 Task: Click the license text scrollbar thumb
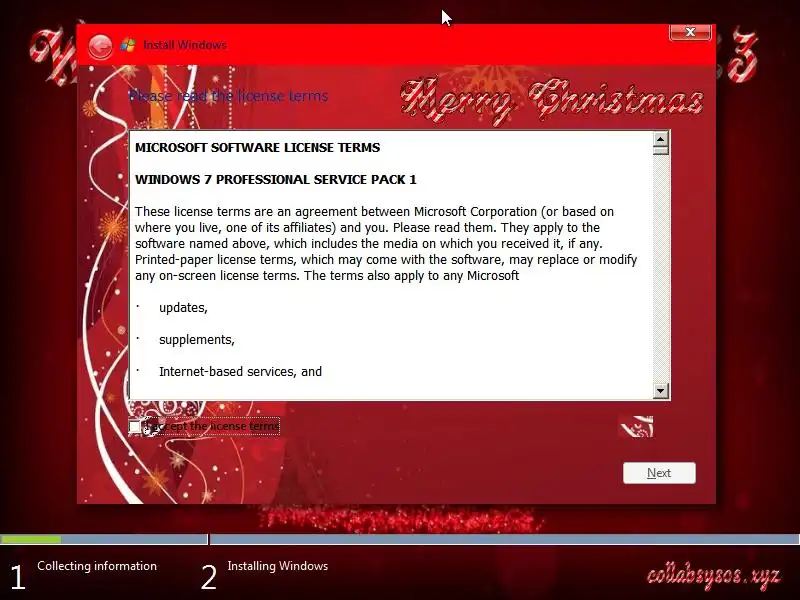click(660, 151)
